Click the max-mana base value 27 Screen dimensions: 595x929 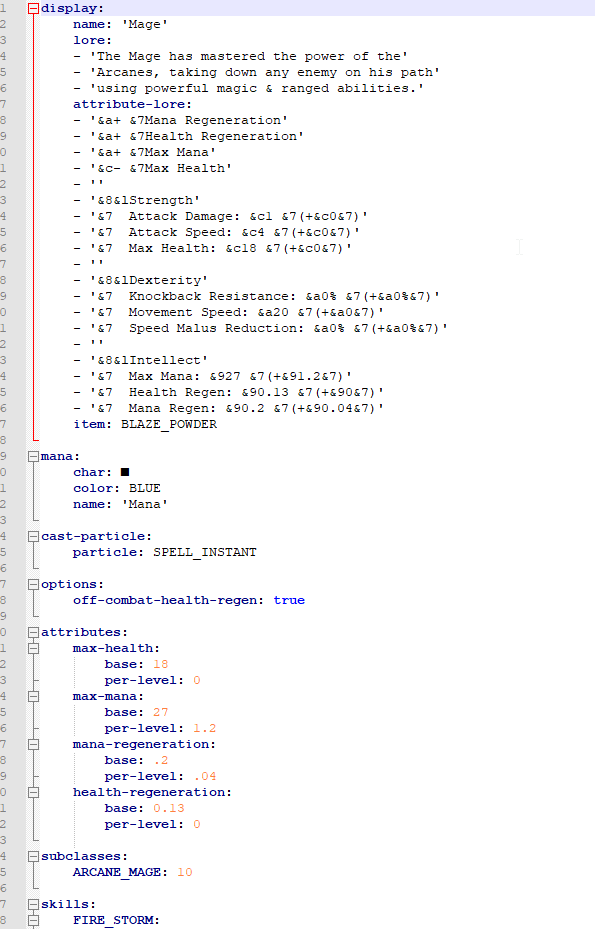click(x=161, y=712)
